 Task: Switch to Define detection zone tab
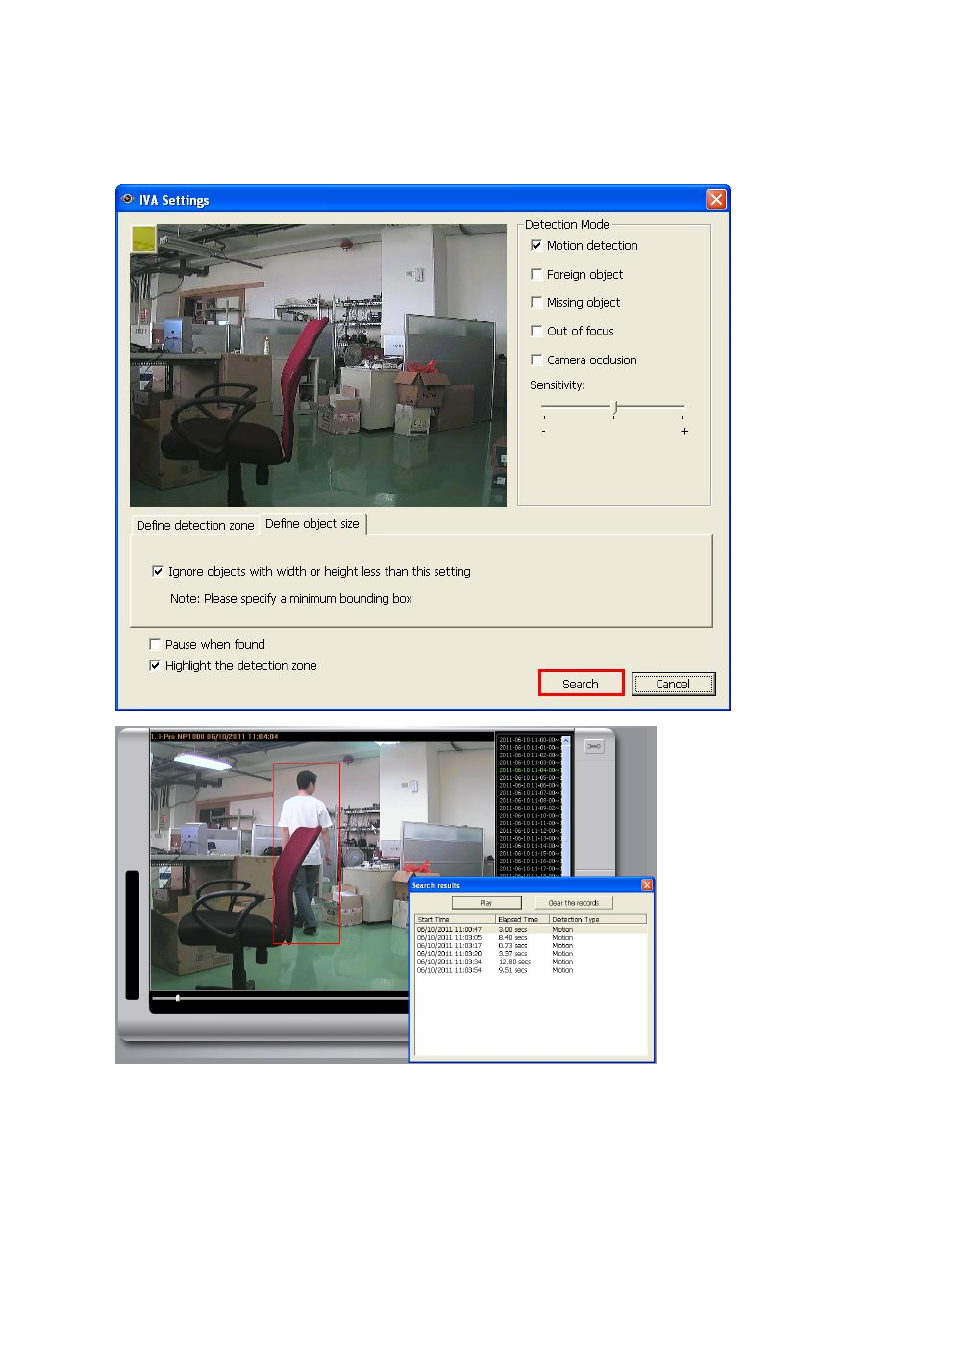(195, 525)
